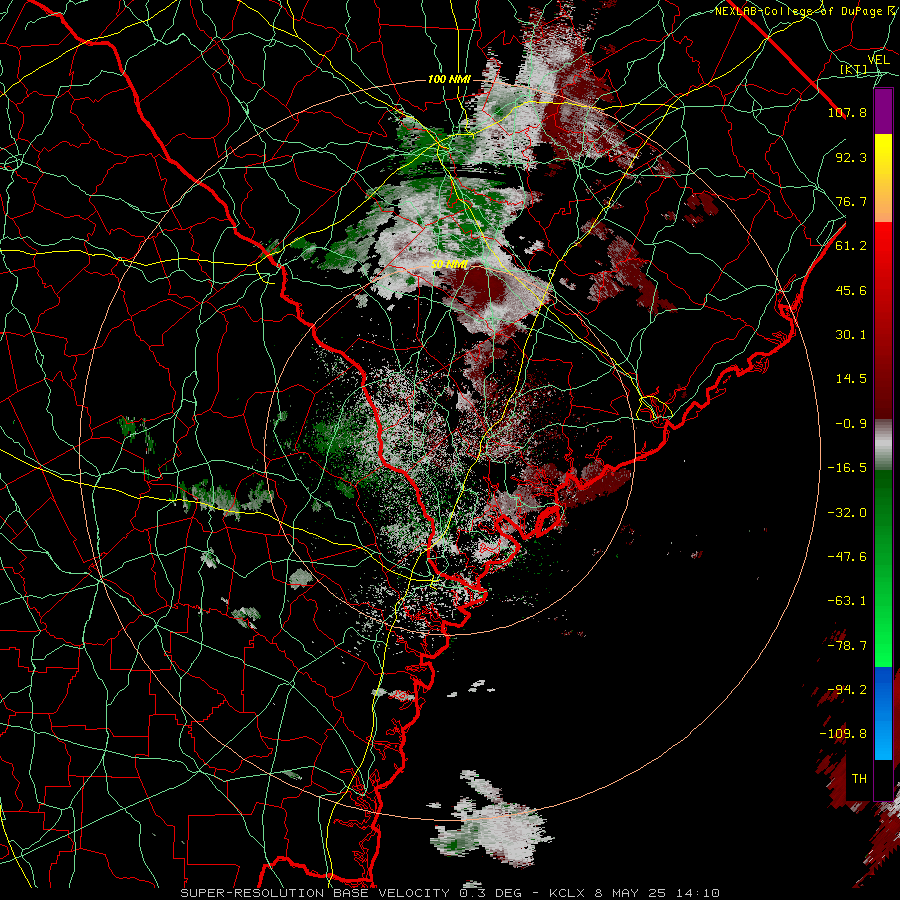This screenshot has width=900, height=900.
Task: Click the 107.8 velocity scale value
Action: 847,112
